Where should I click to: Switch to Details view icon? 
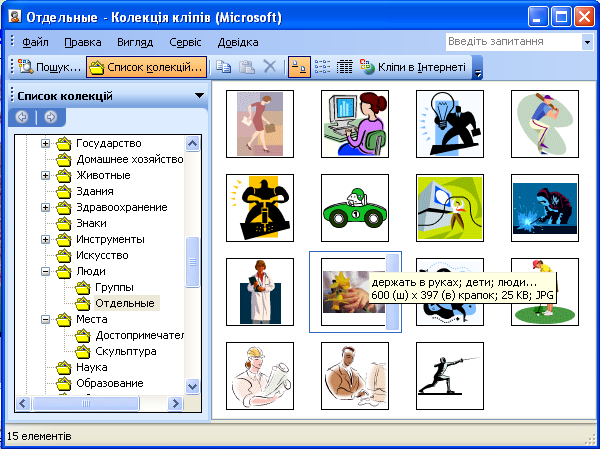(x=344, y=67)
